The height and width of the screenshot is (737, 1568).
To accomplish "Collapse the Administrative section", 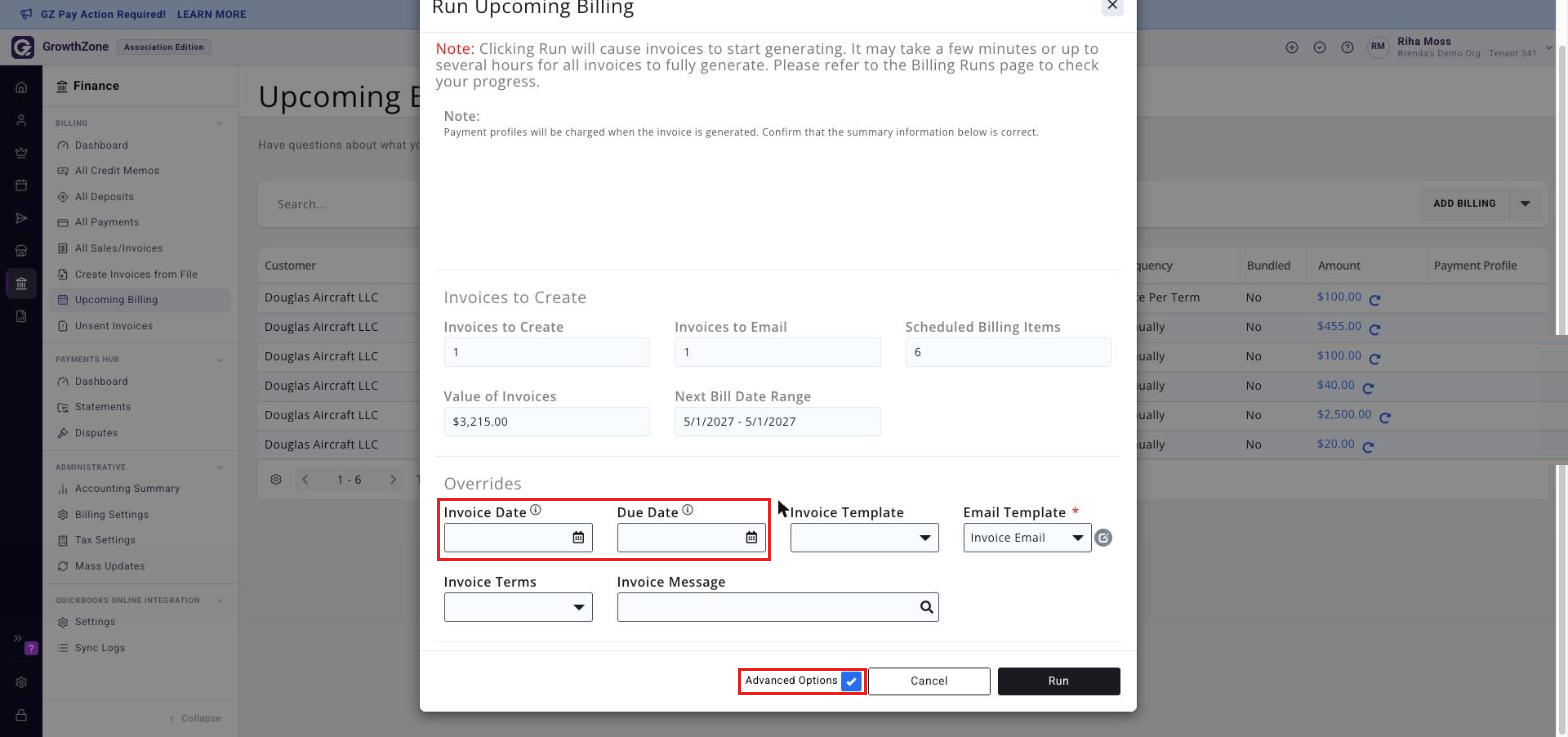I will pos(219,467).
